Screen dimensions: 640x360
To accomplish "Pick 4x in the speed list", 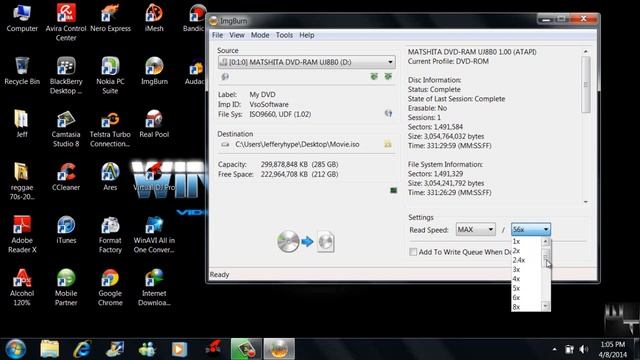I will click(526, 279).
